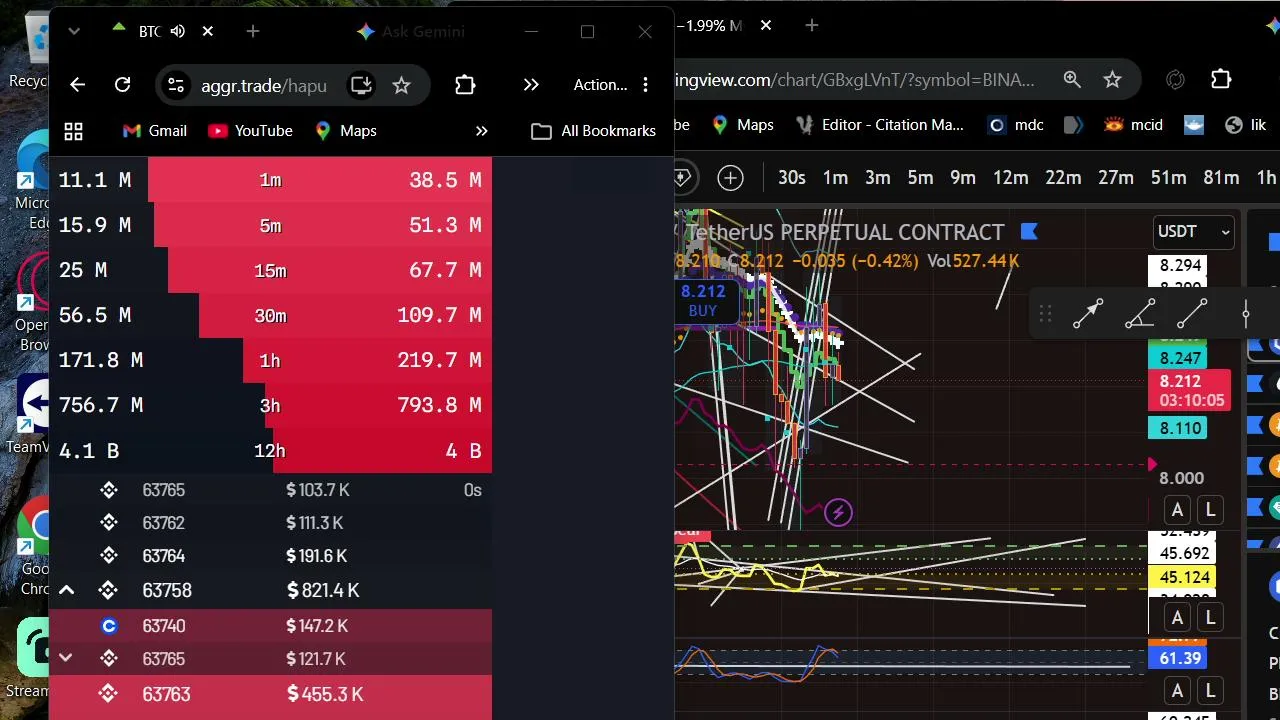Select the 1m volume row showing 38.5 M
Image resolution: width=1280 pixels, height=720 pixels.
(270, 180)
